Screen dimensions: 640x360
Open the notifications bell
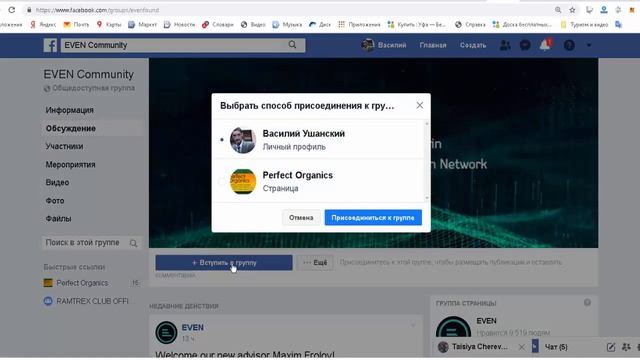click(545, 45)
